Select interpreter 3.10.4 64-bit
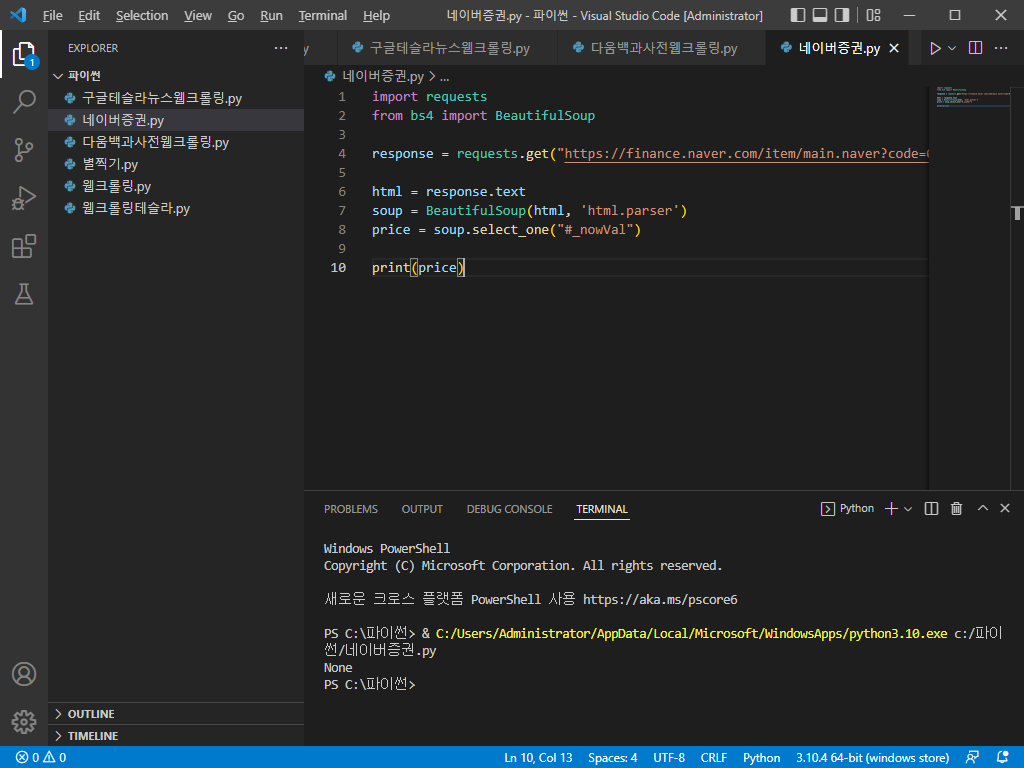This screenshot has height=768, width=1024. pos(872,758)
